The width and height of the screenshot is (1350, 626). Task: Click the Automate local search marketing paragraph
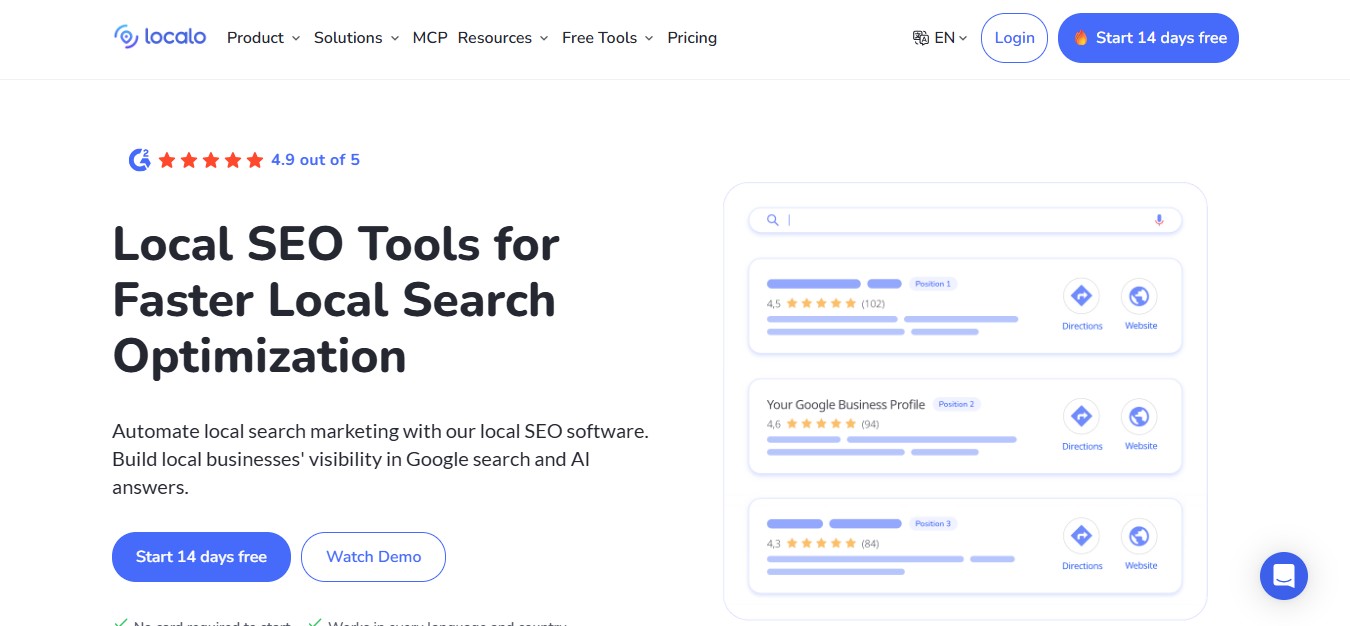point(381,460)
